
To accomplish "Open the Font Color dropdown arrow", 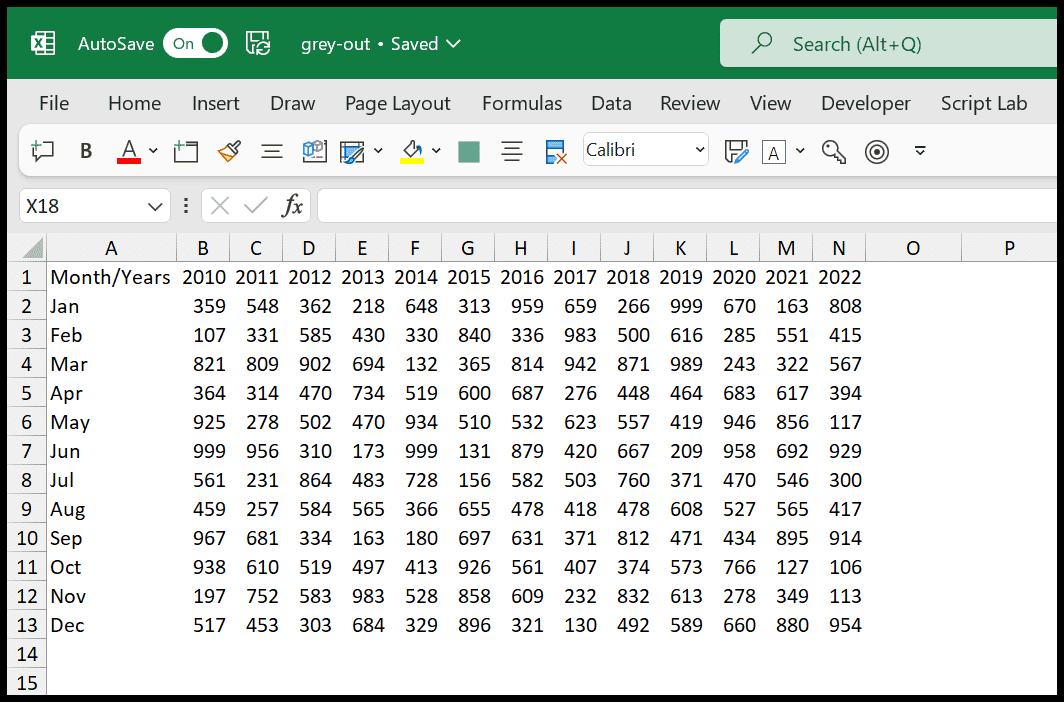I will point(153,151).
